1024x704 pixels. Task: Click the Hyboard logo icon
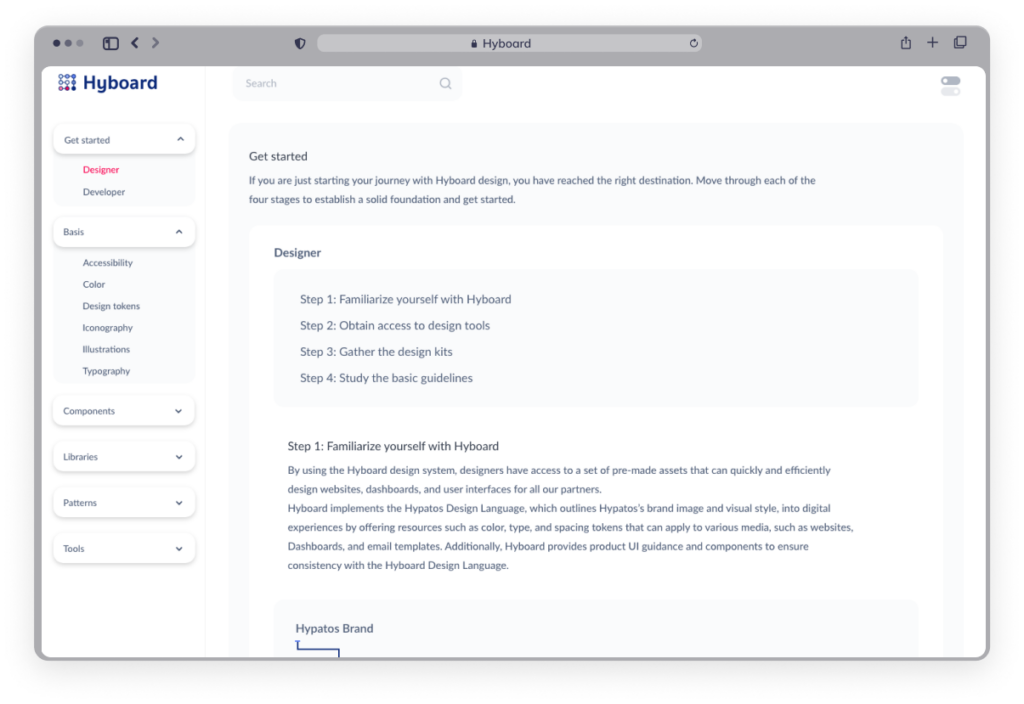tap(67, 83)
